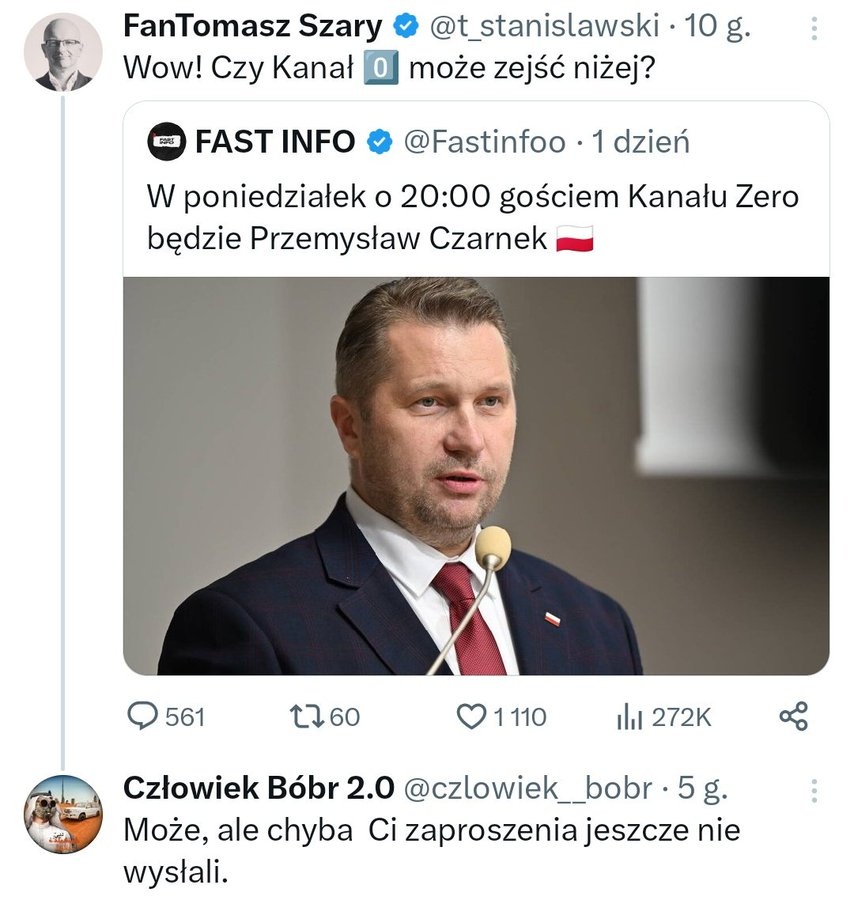Click the FAST INFO display name
Screen dimensions: 854x900
coord(275,142)
